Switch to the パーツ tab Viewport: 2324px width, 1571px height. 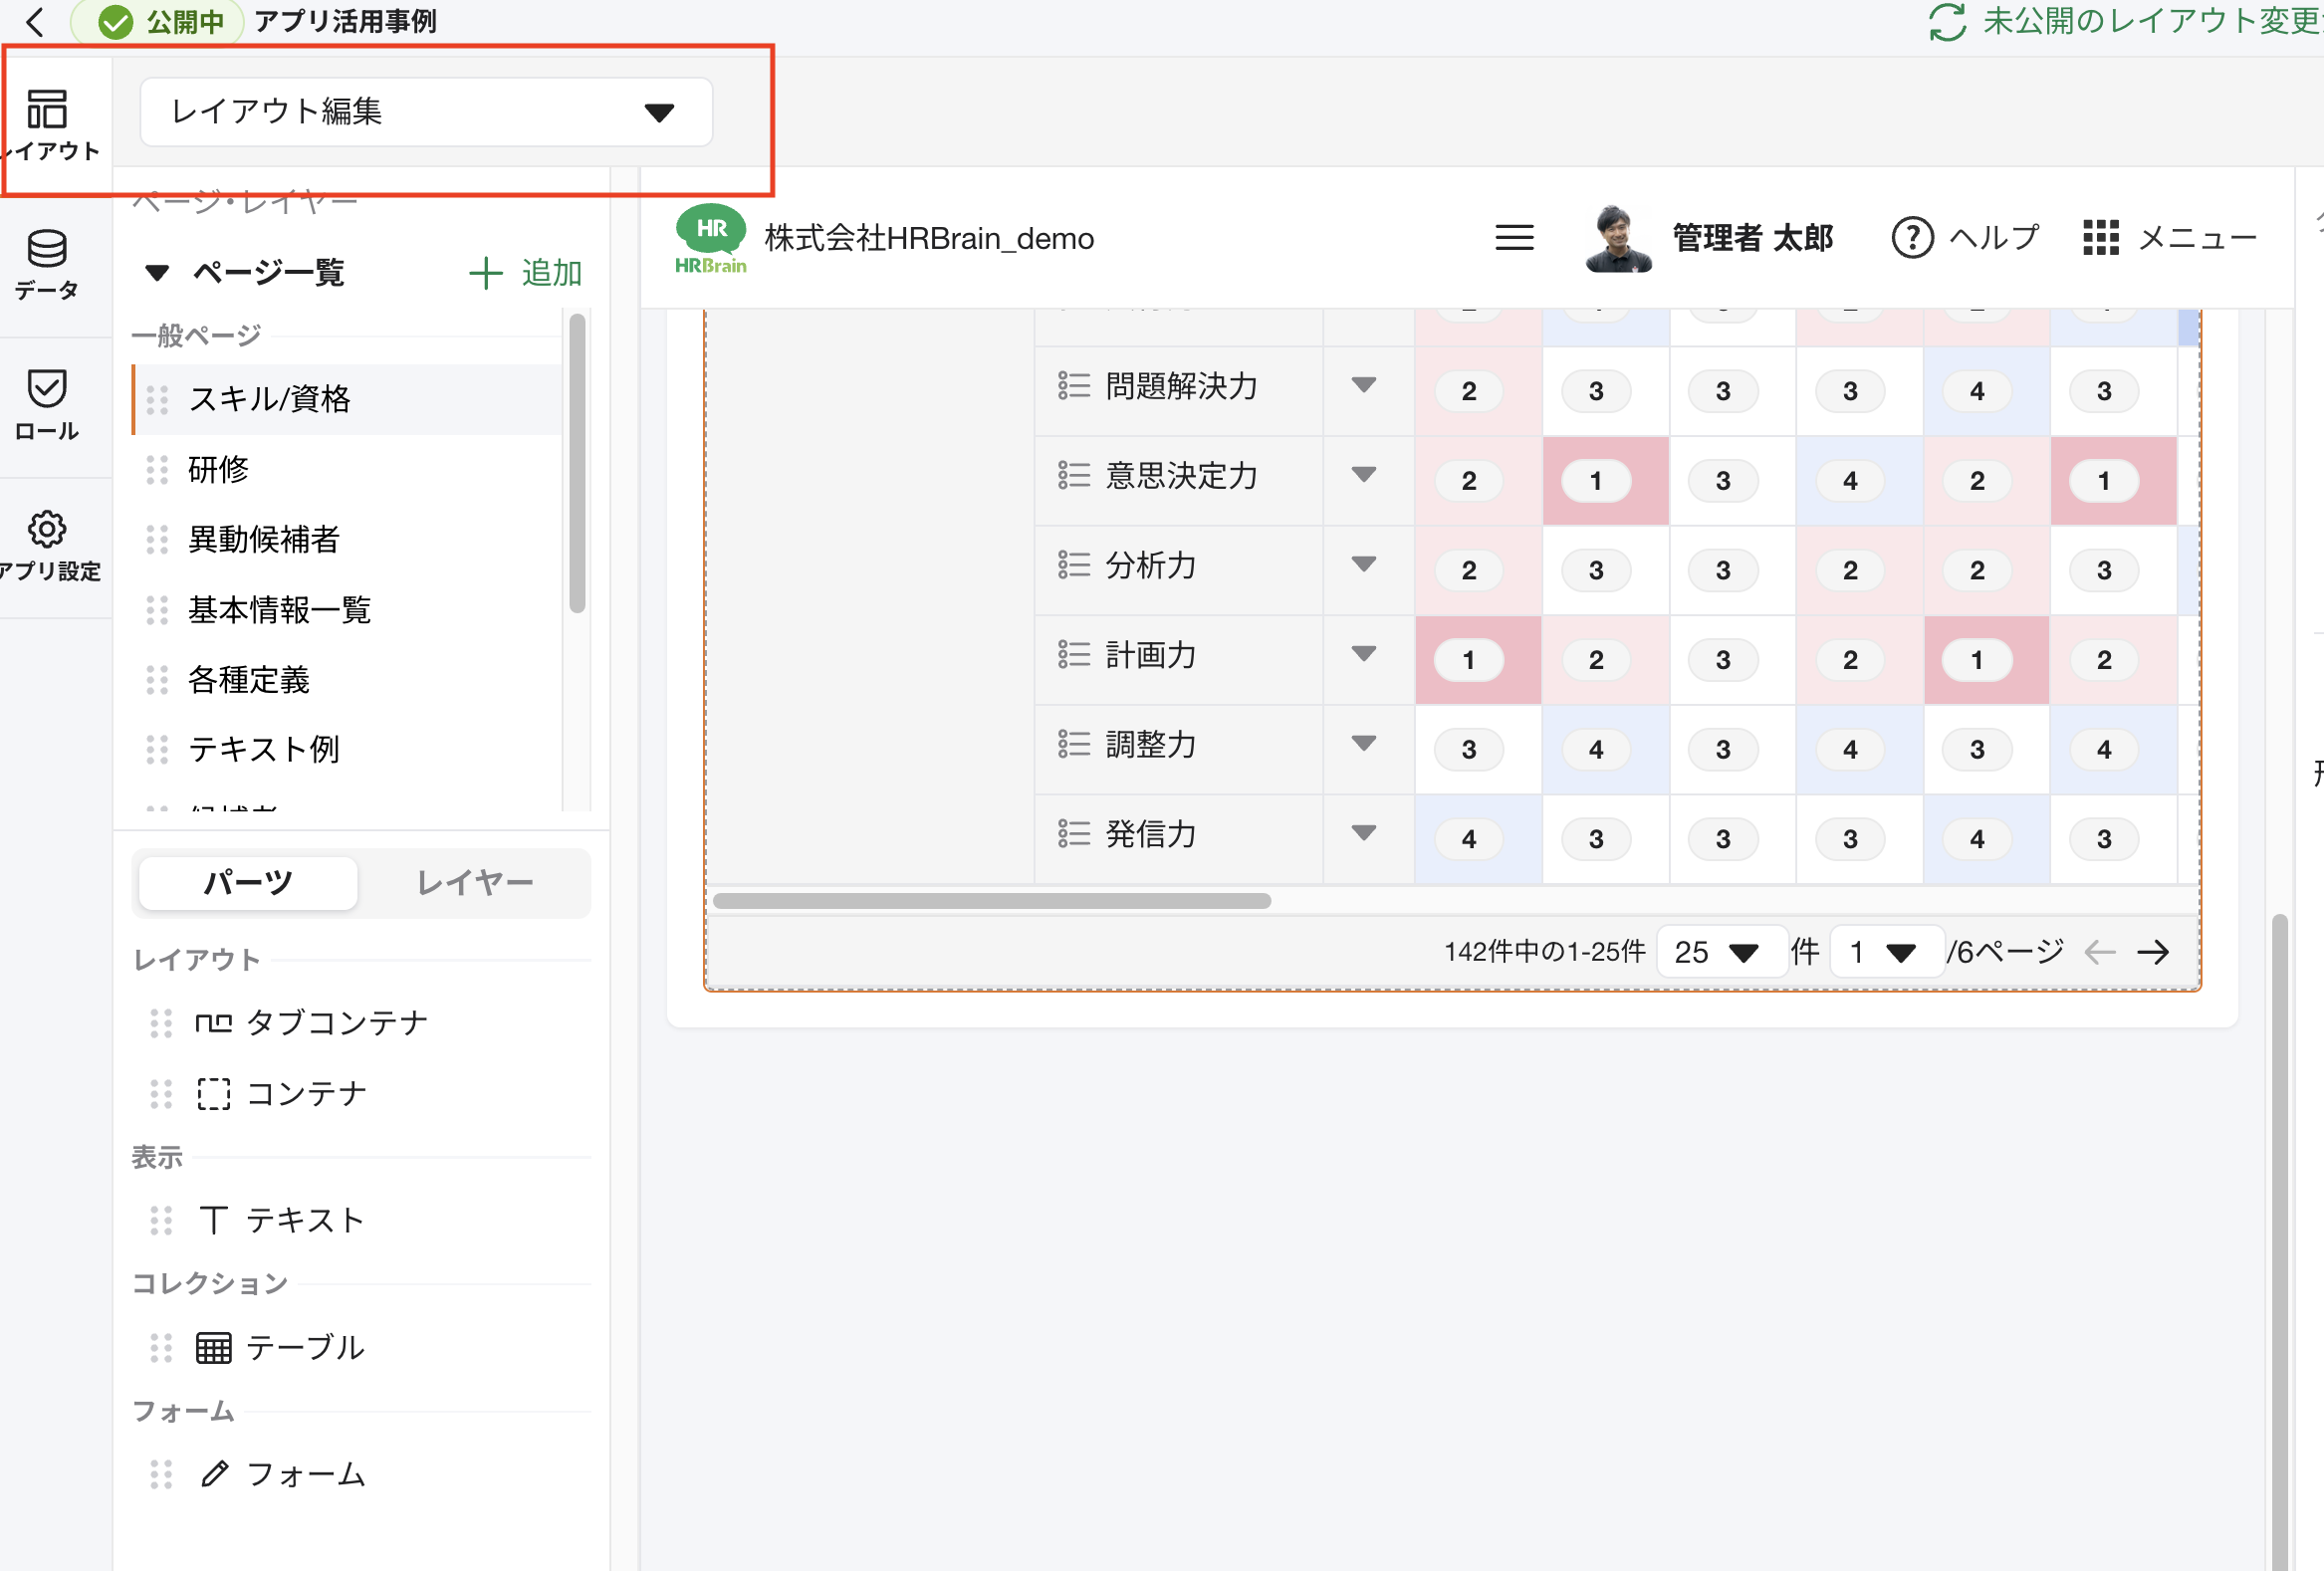pyautogui.click(x=246, y=883)
